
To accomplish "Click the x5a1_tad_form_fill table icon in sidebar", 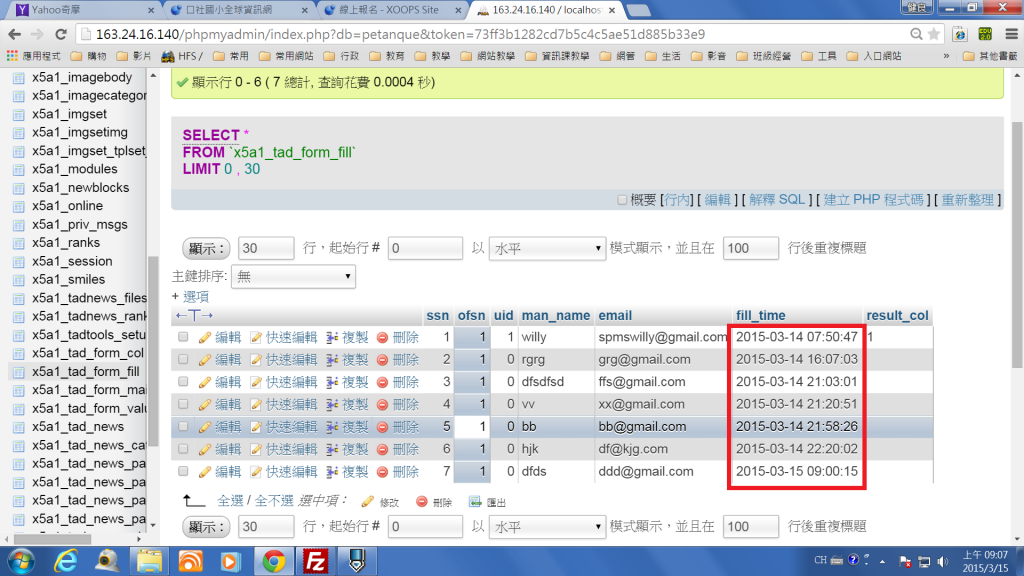I will (17, 371).
